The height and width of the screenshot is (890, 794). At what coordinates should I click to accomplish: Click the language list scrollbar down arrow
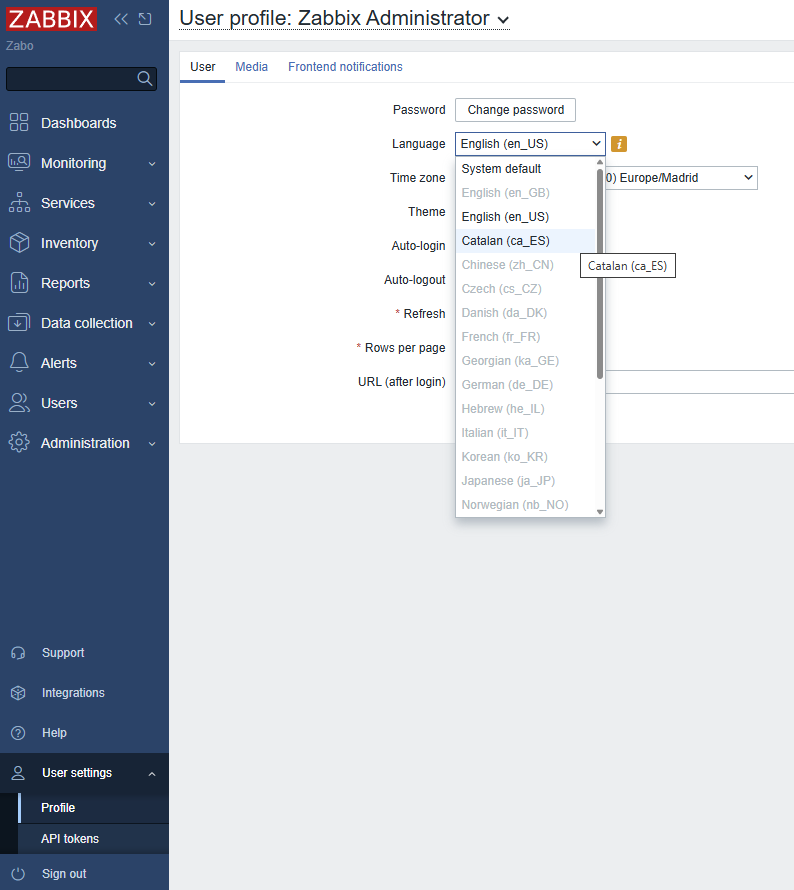click(x=600, y=511)
